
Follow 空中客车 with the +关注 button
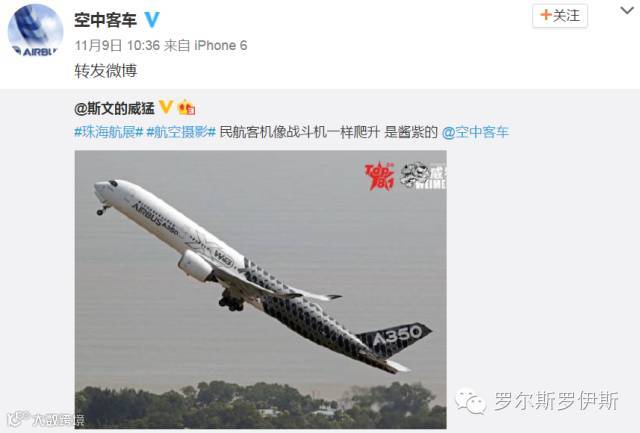coord(560,16)
